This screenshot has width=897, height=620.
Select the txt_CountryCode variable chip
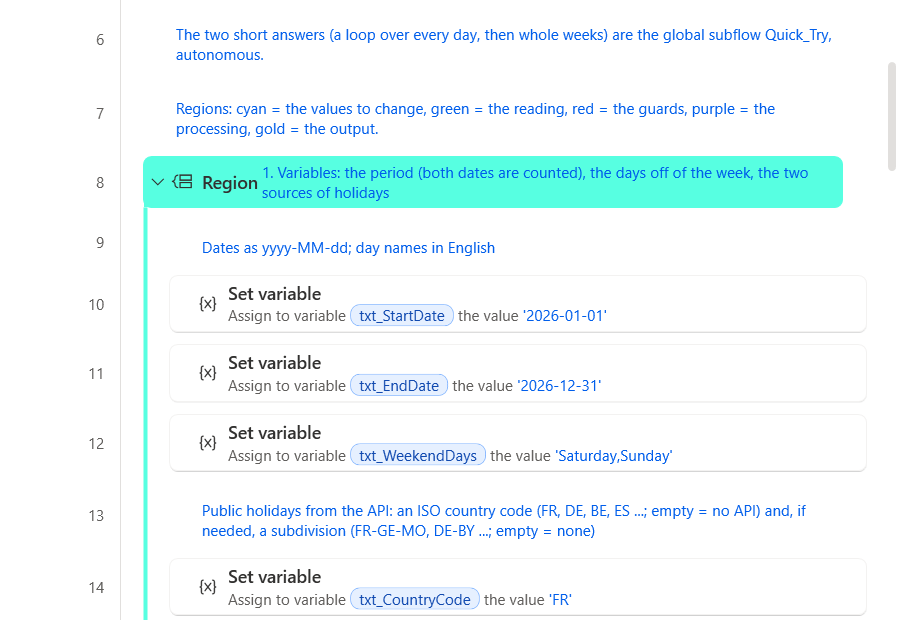(415, 599)
